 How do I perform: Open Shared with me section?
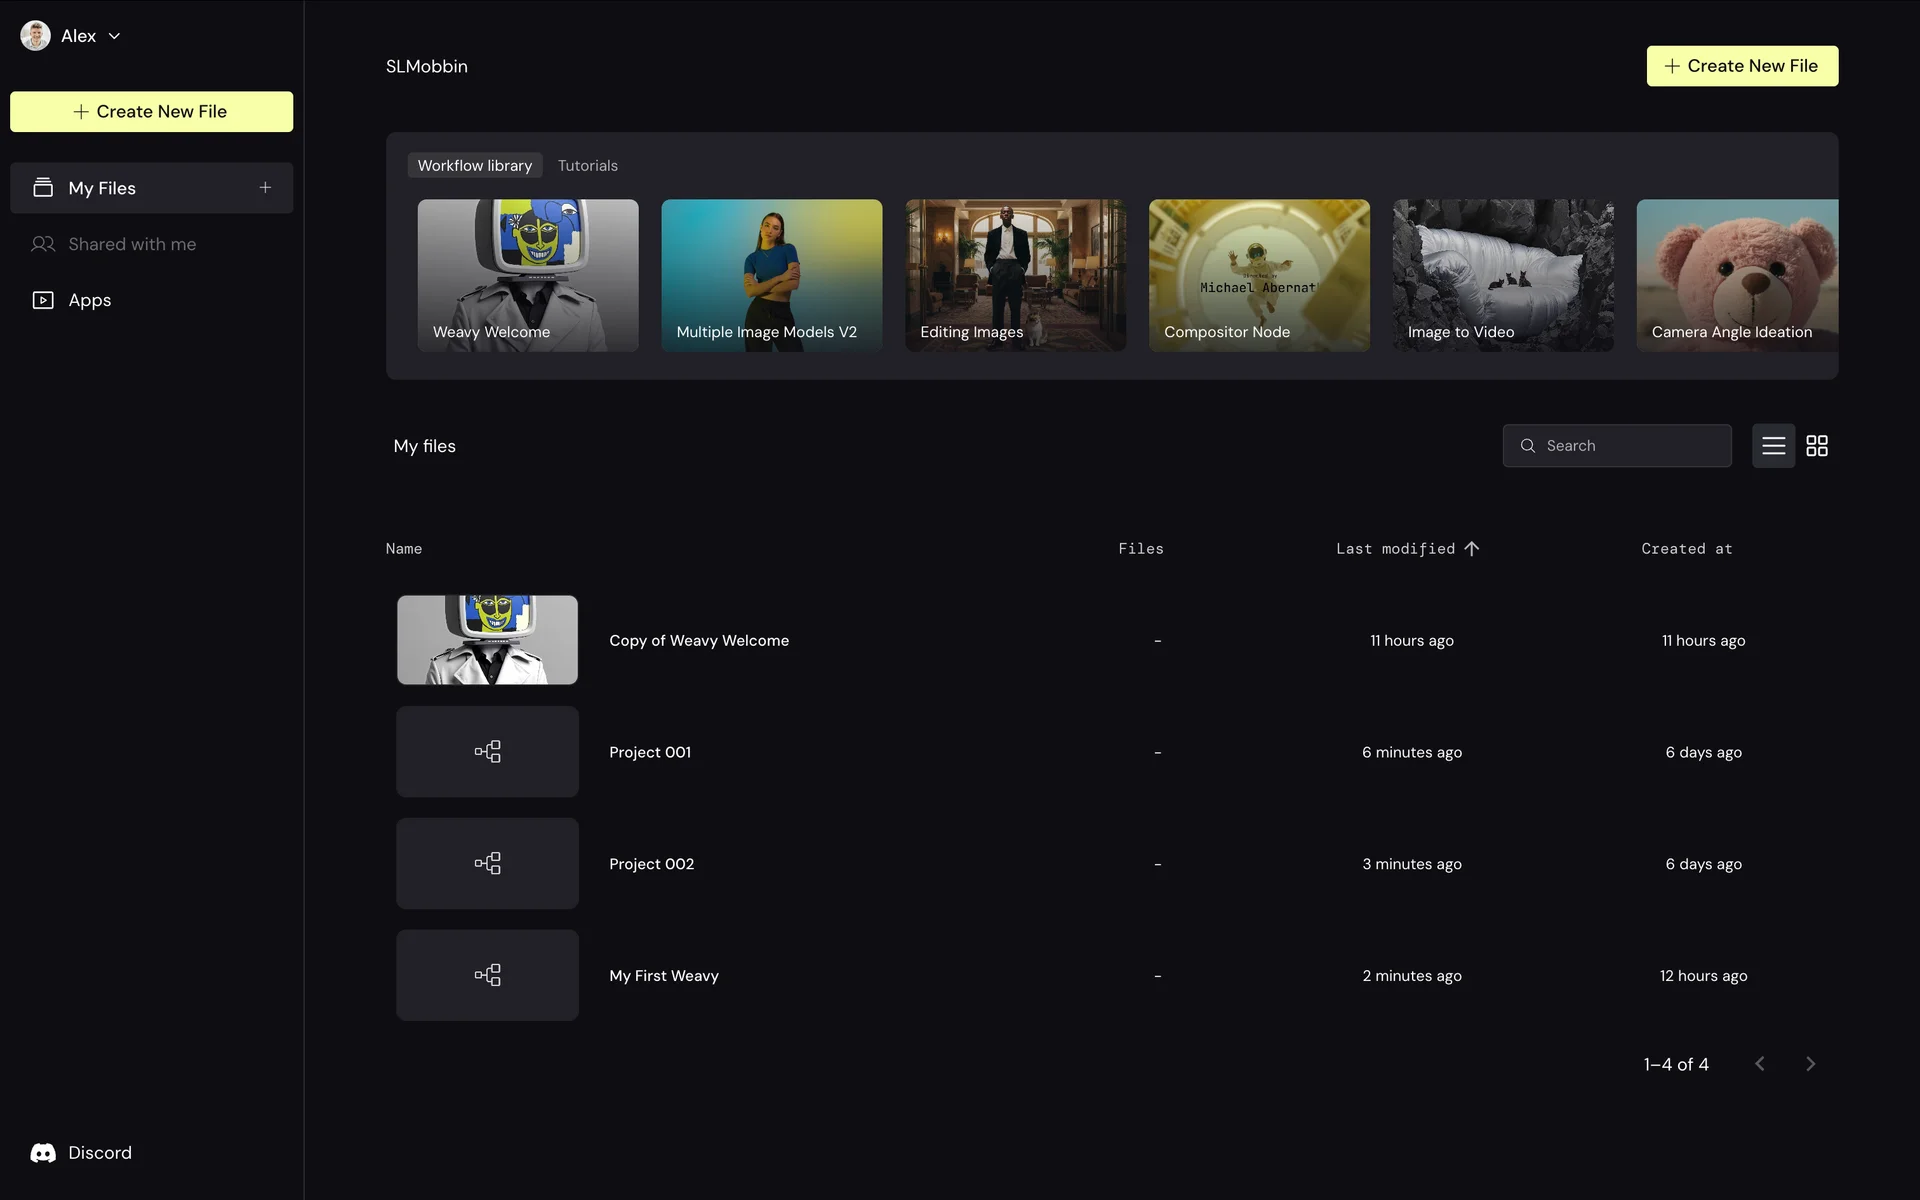point(131,244)
